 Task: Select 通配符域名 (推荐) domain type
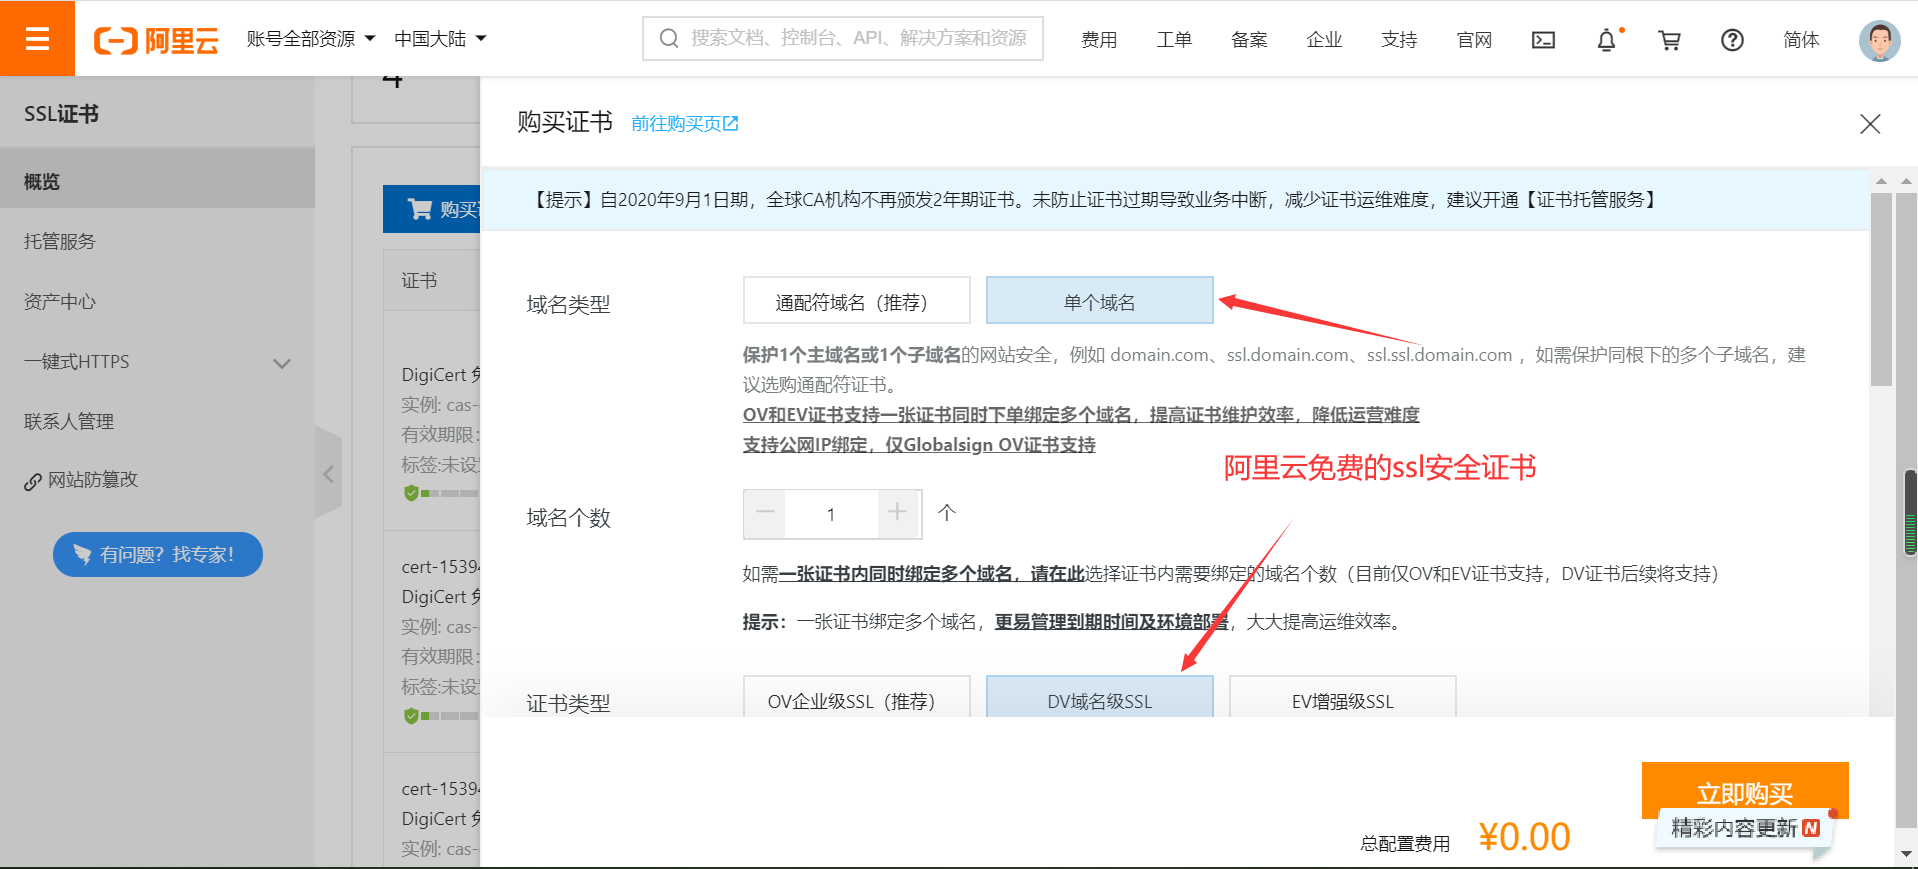click(856, 300)
